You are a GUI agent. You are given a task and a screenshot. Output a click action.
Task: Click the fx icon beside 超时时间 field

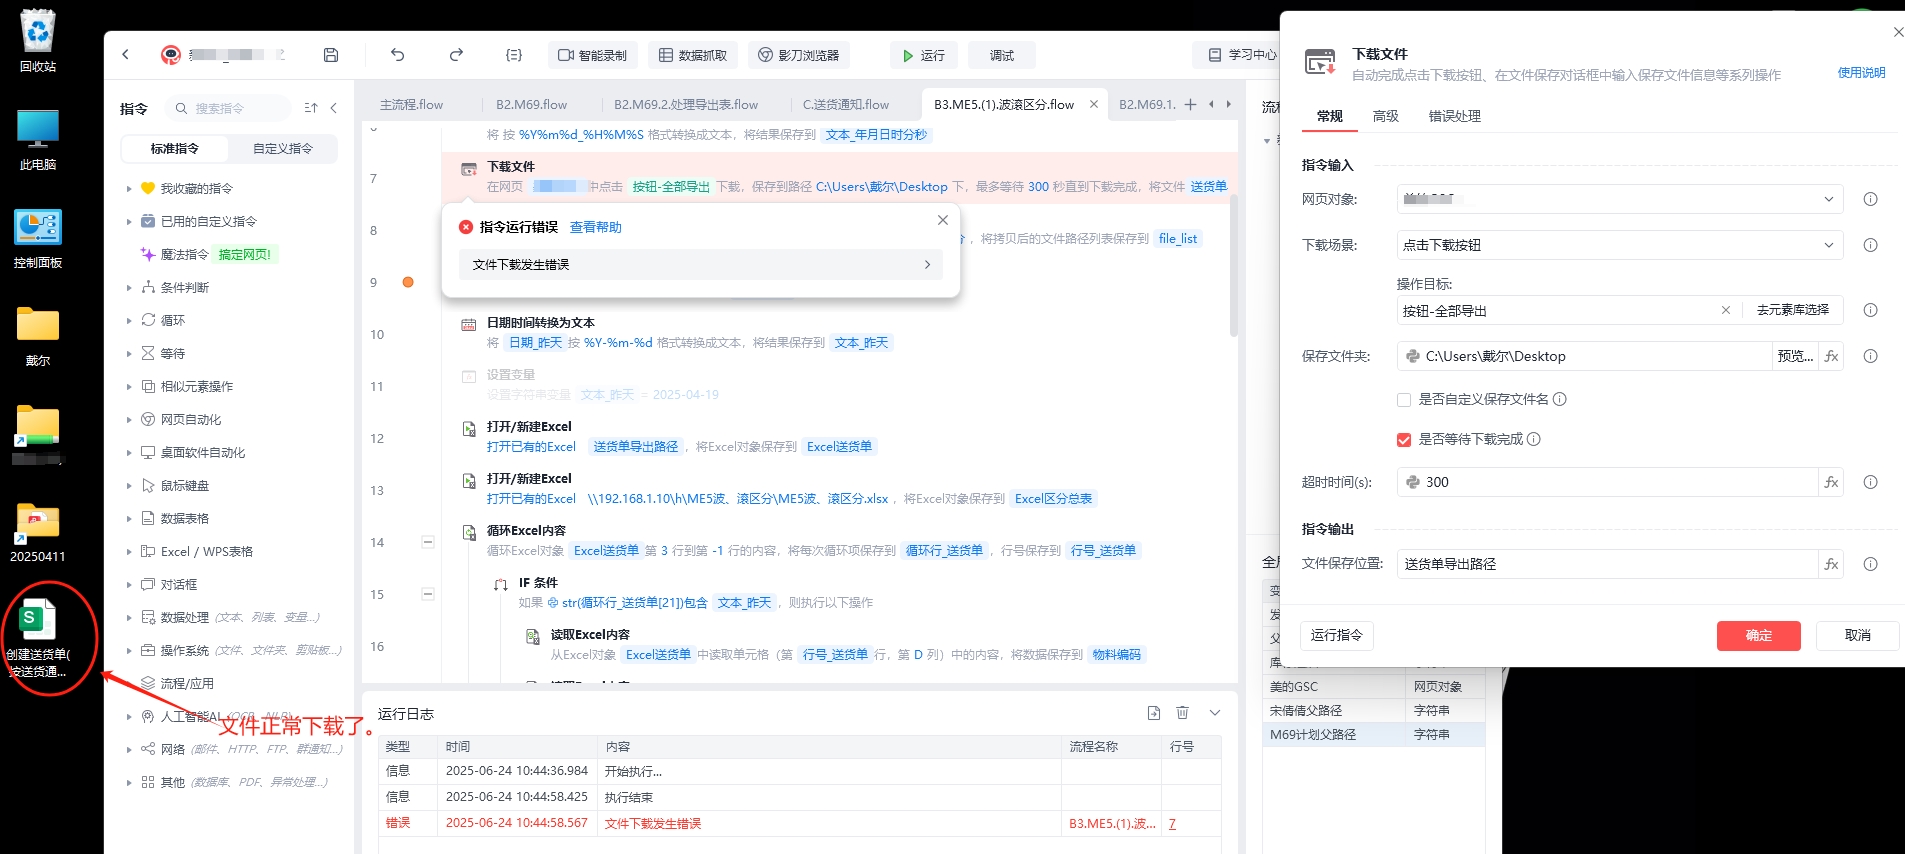pos(1831,482)
